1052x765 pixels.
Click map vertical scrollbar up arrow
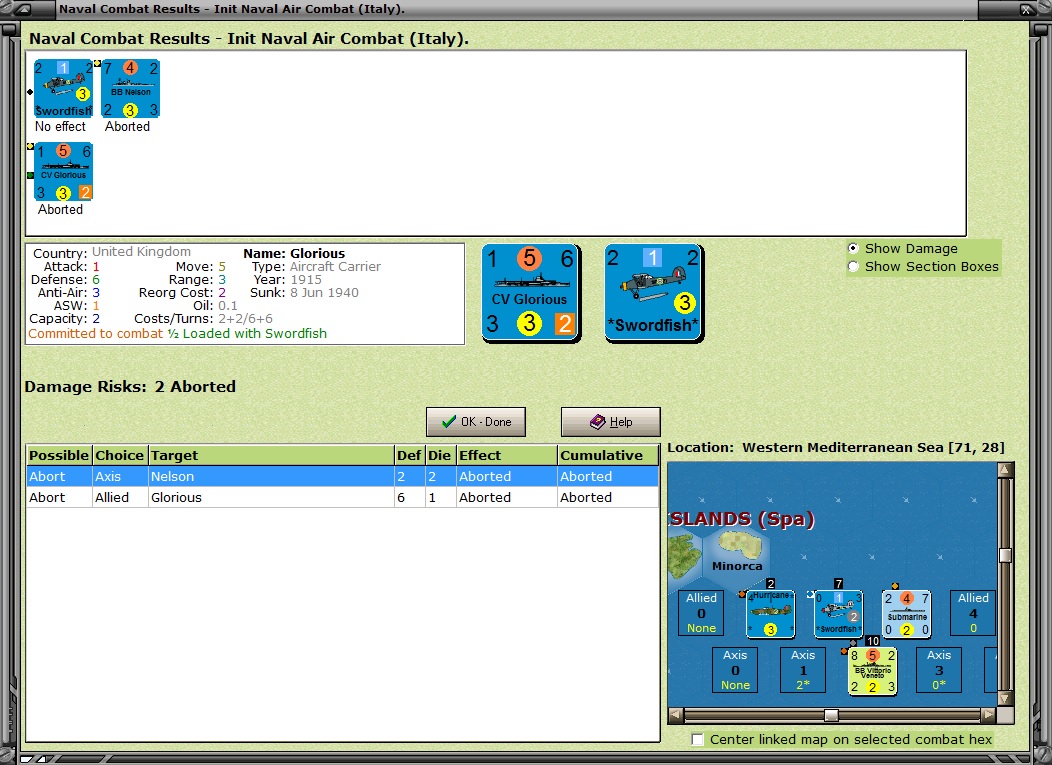(x=1004, y=470)
